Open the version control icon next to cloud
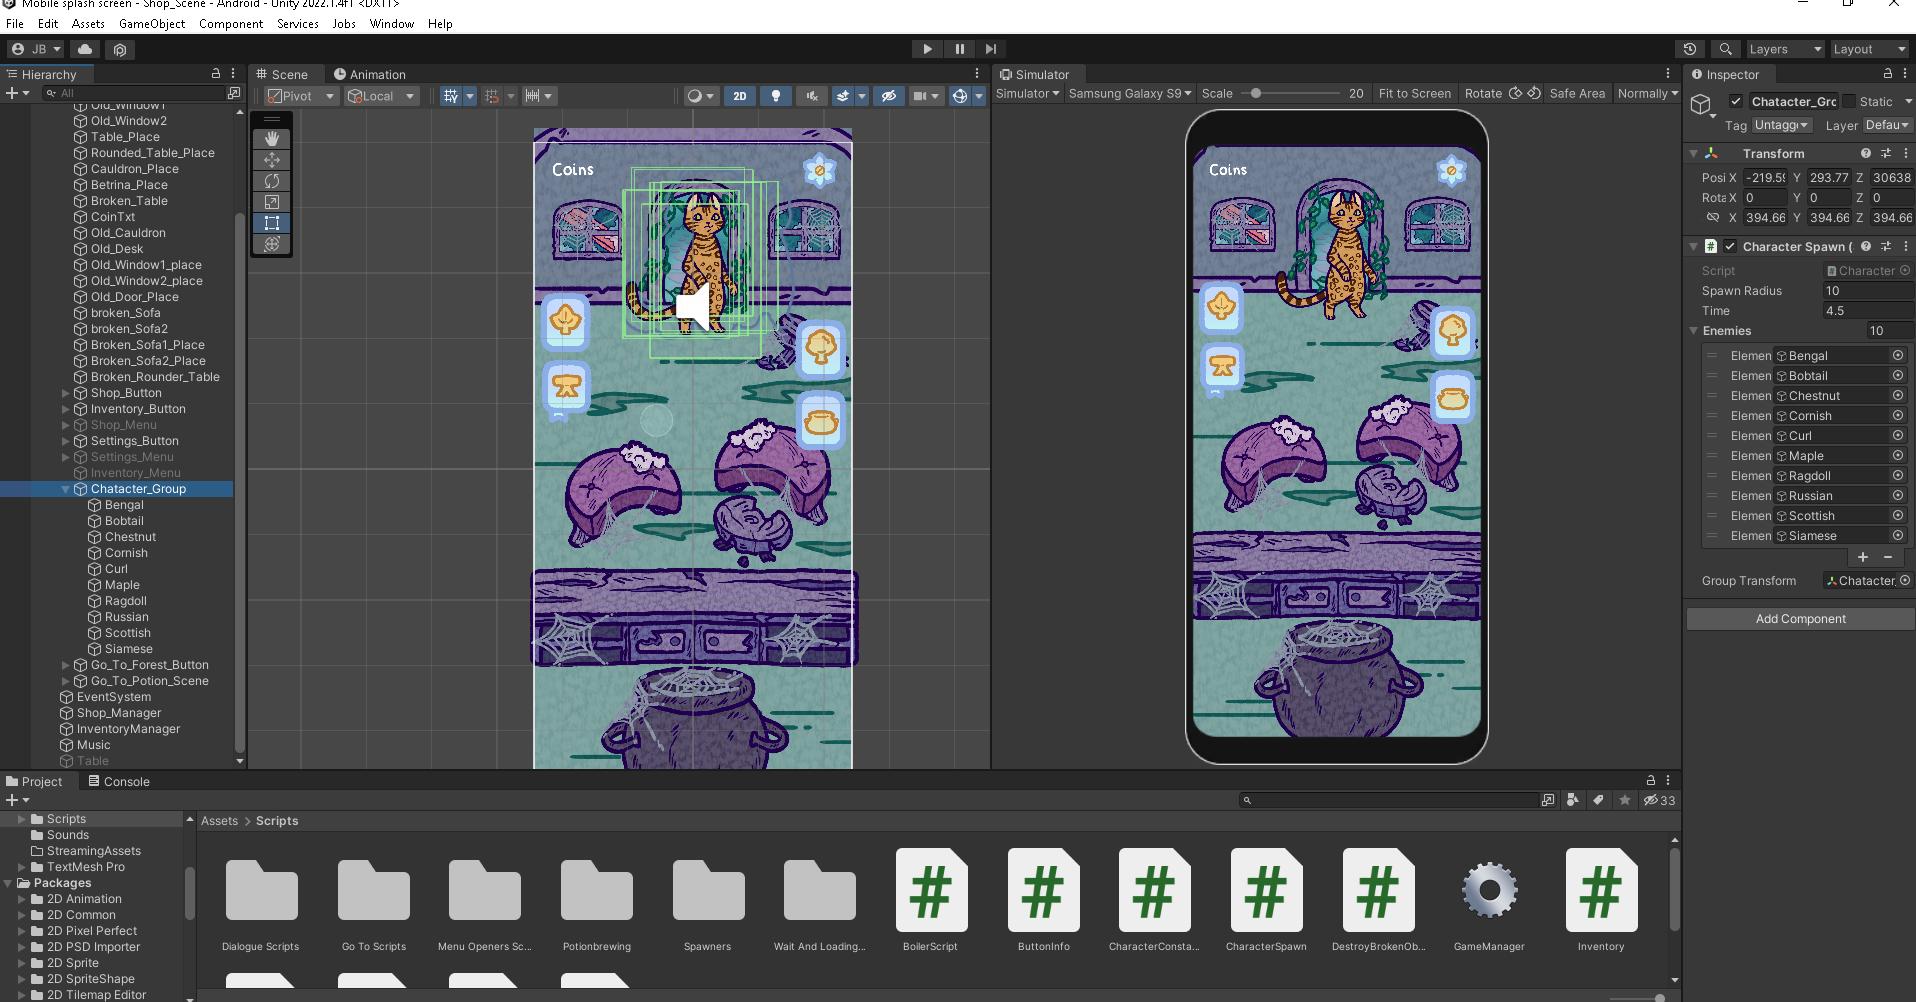 (x=120, y=49)
